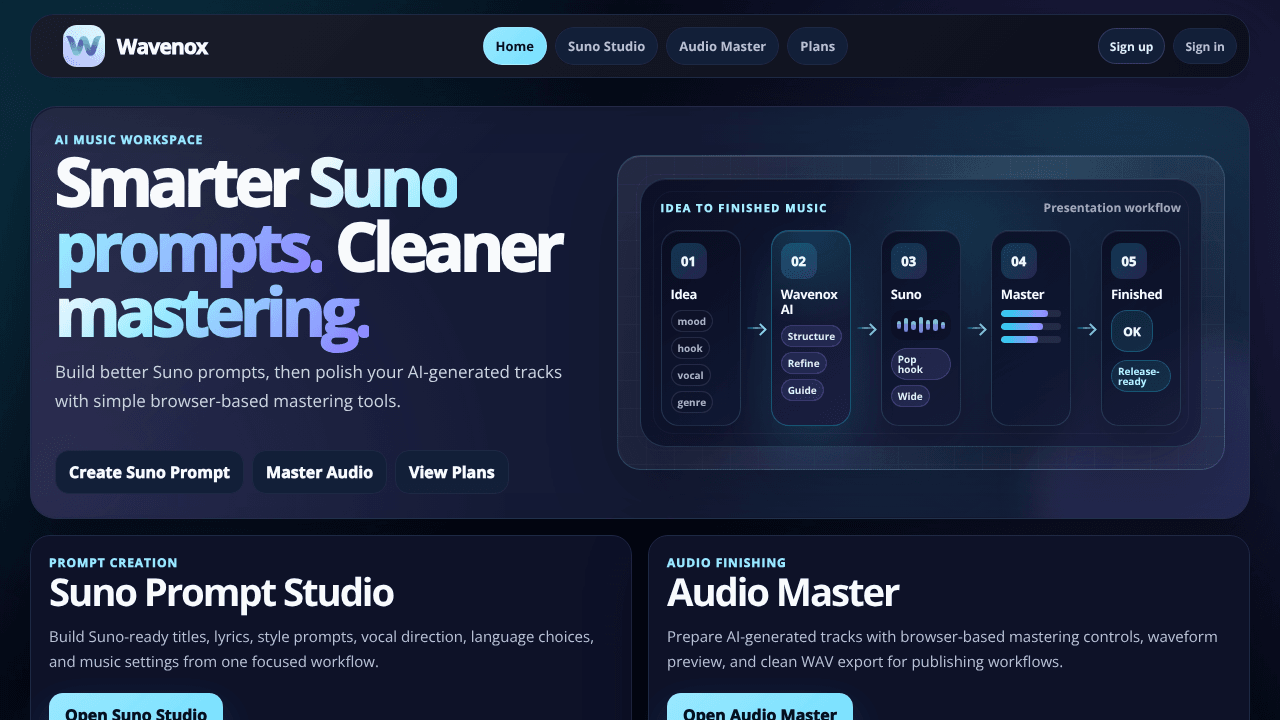Click the Open Audio Master button

pos(760,707)
